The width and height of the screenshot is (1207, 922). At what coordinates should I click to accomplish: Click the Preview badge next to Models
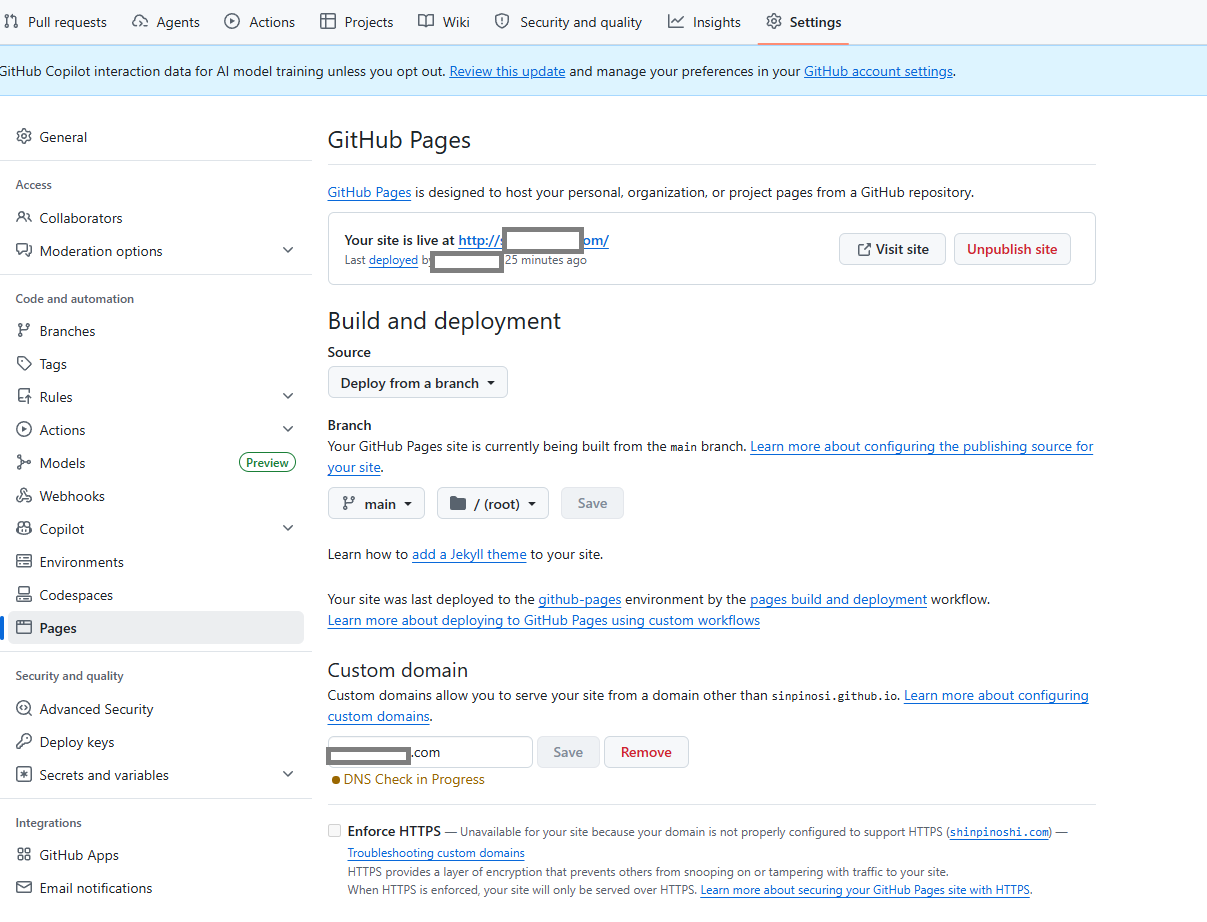point(267,463)
